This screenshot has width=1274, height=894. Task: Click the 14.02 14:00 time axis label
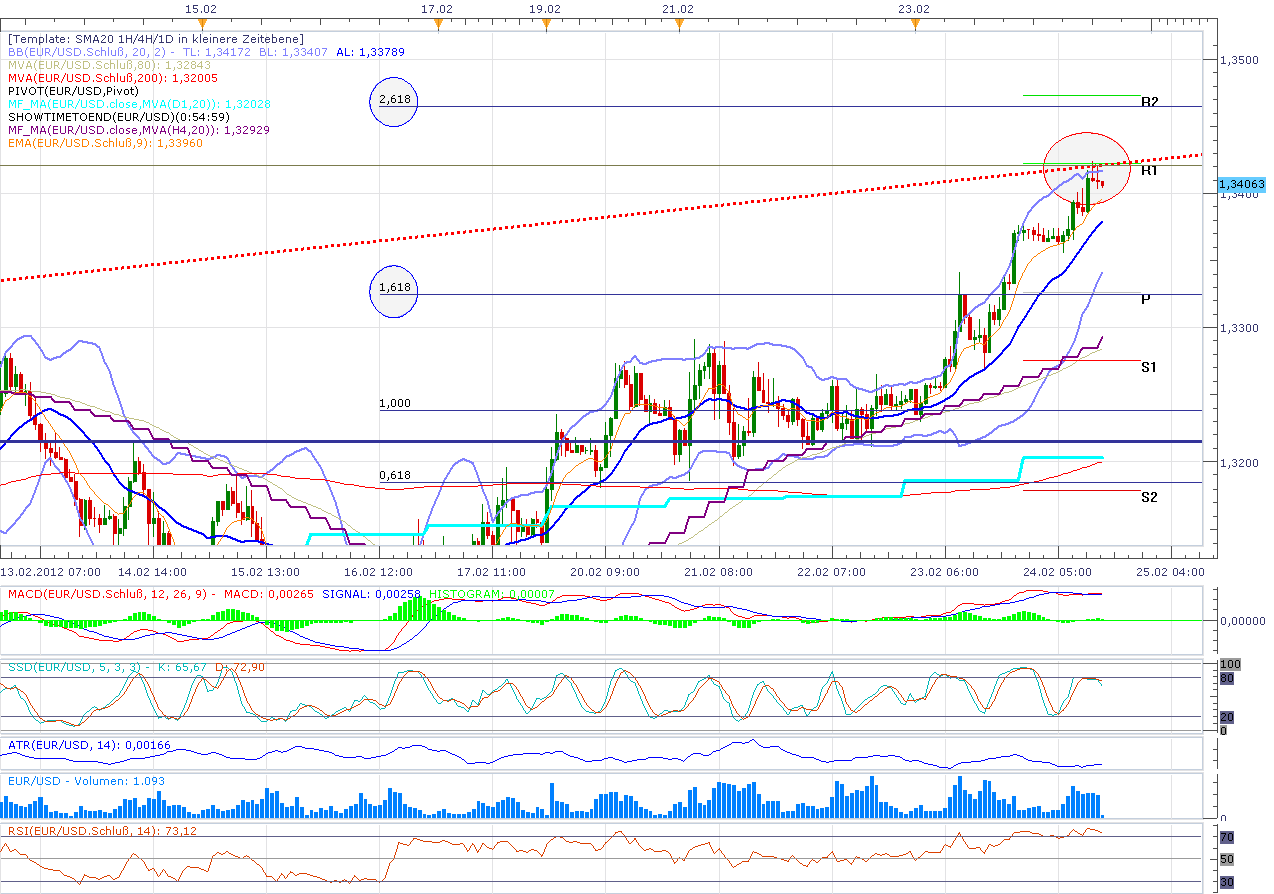coord(153,572)
